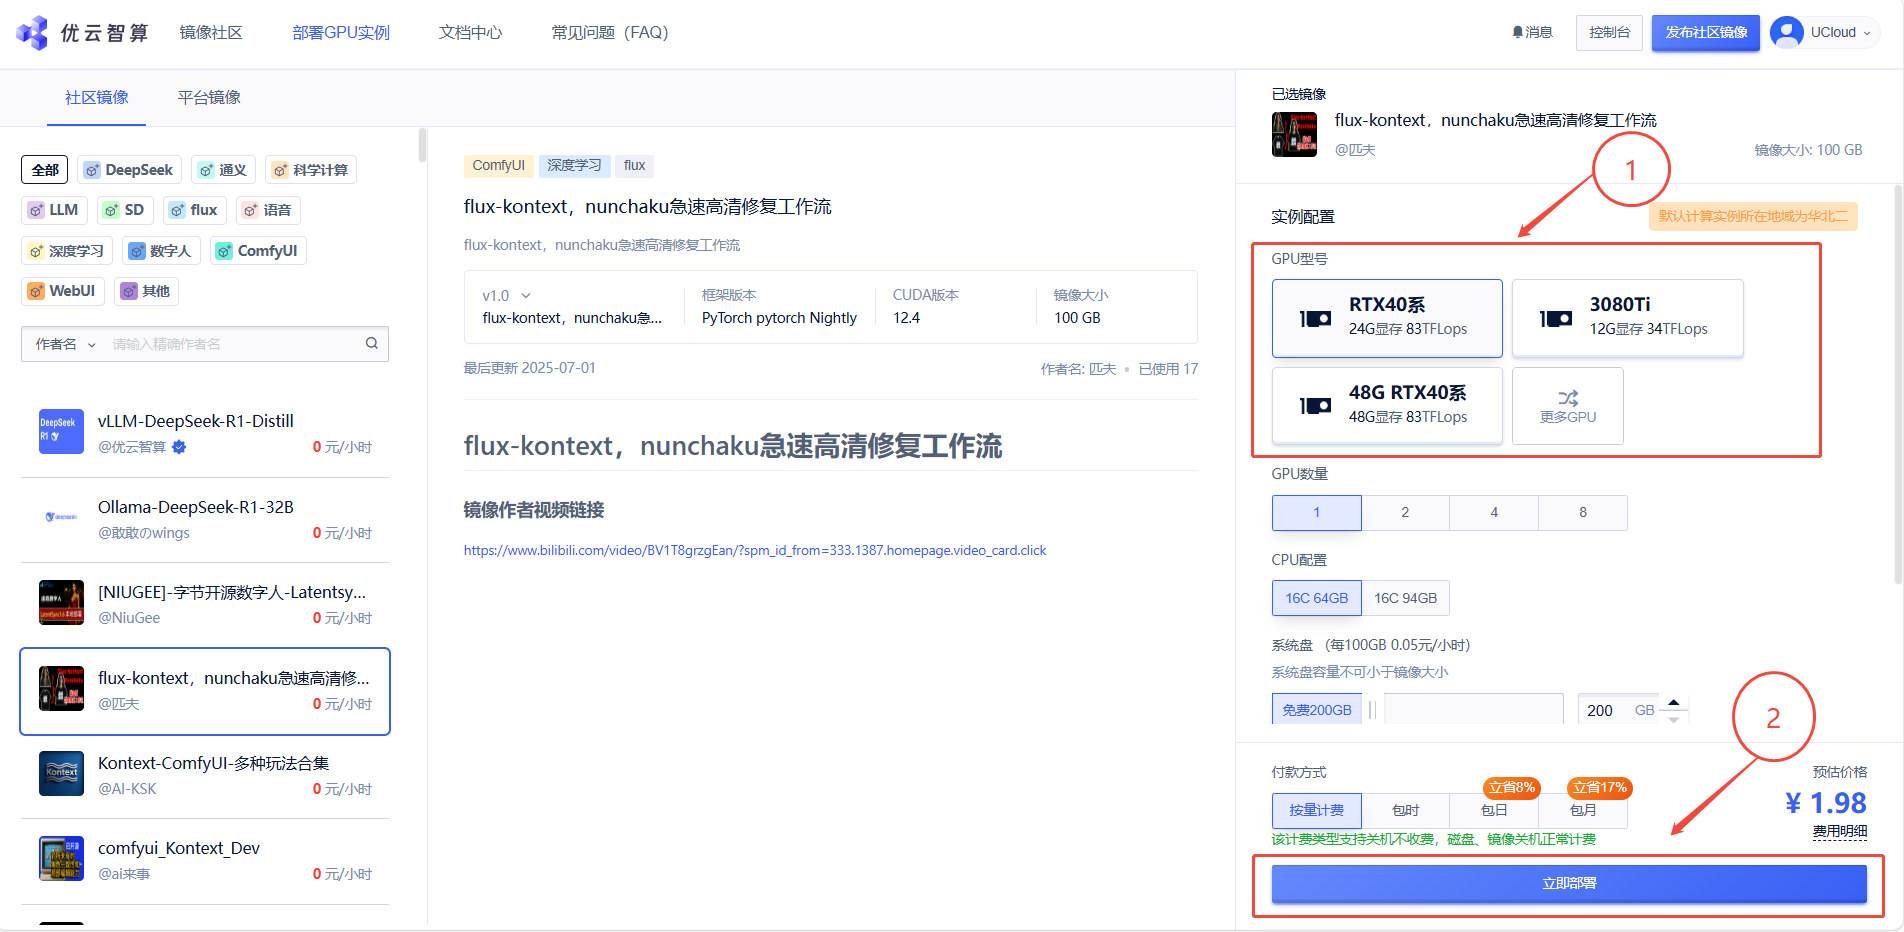Image resolution: width=1904 pixels, height=932 pixels.
Task: Click the 发布社区镜像 button
Action: pos(1706,33)
